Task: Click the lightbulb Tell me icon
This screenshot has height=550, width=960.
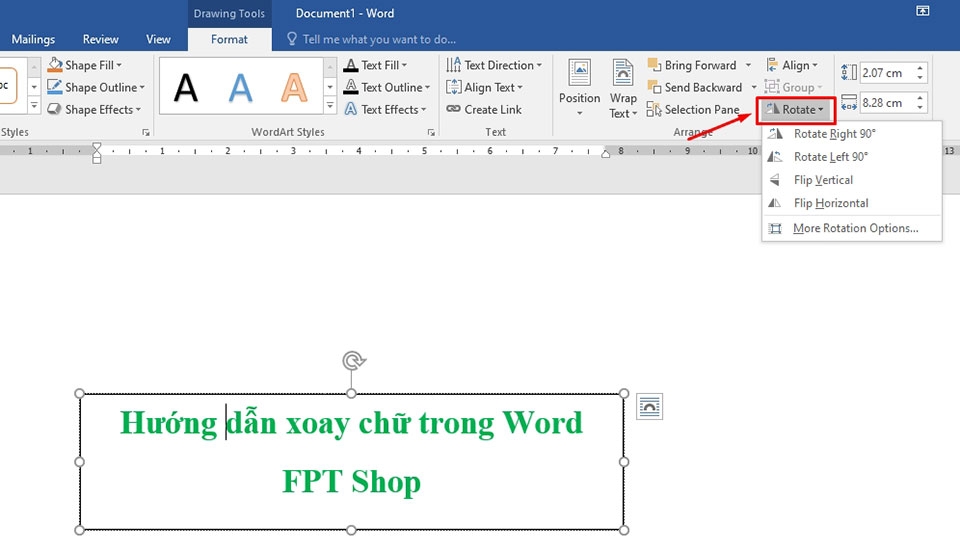Action: pos(292,39)
